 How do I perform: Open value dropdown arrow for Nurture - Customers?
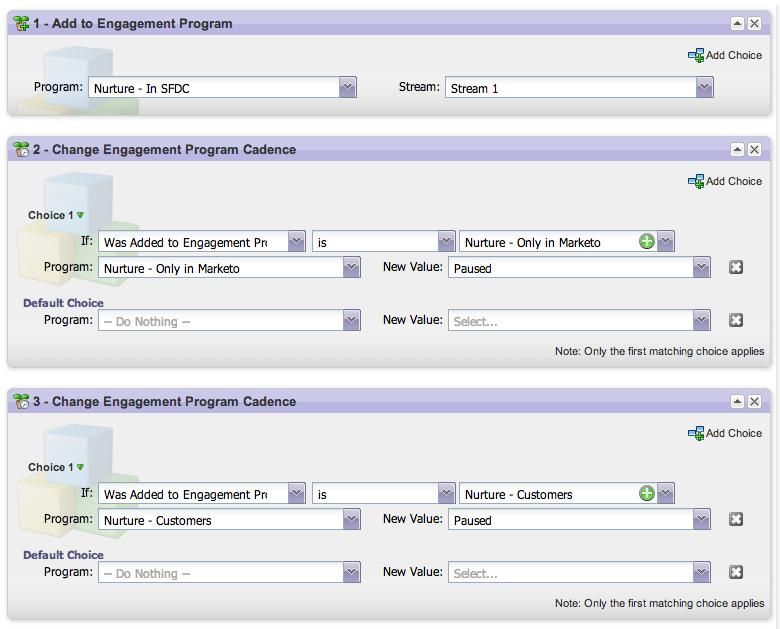665,494
